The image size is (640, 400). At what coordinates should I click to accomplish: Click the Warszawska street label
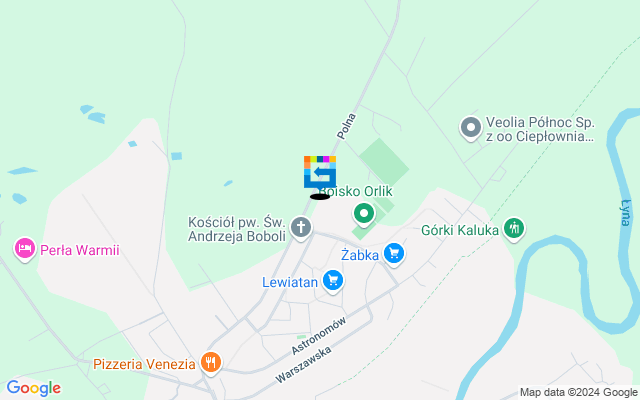point(303,365)
